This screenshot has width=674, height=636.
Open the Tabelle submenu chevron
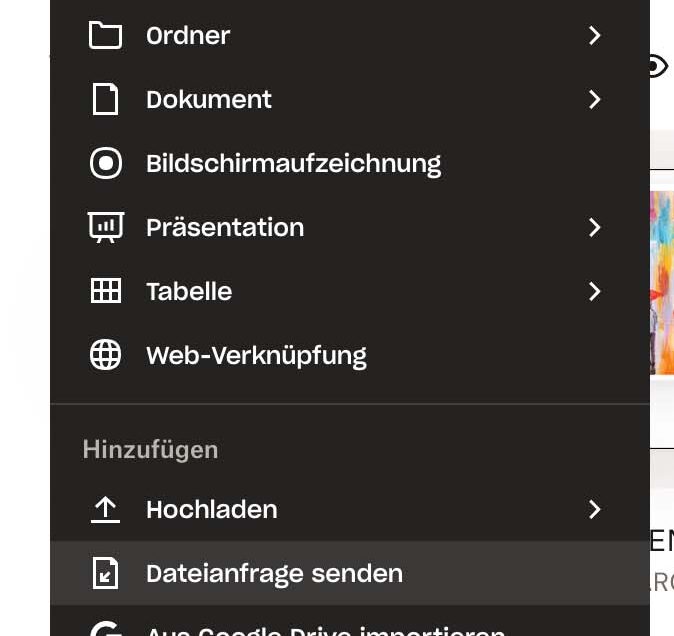point(595,292)
